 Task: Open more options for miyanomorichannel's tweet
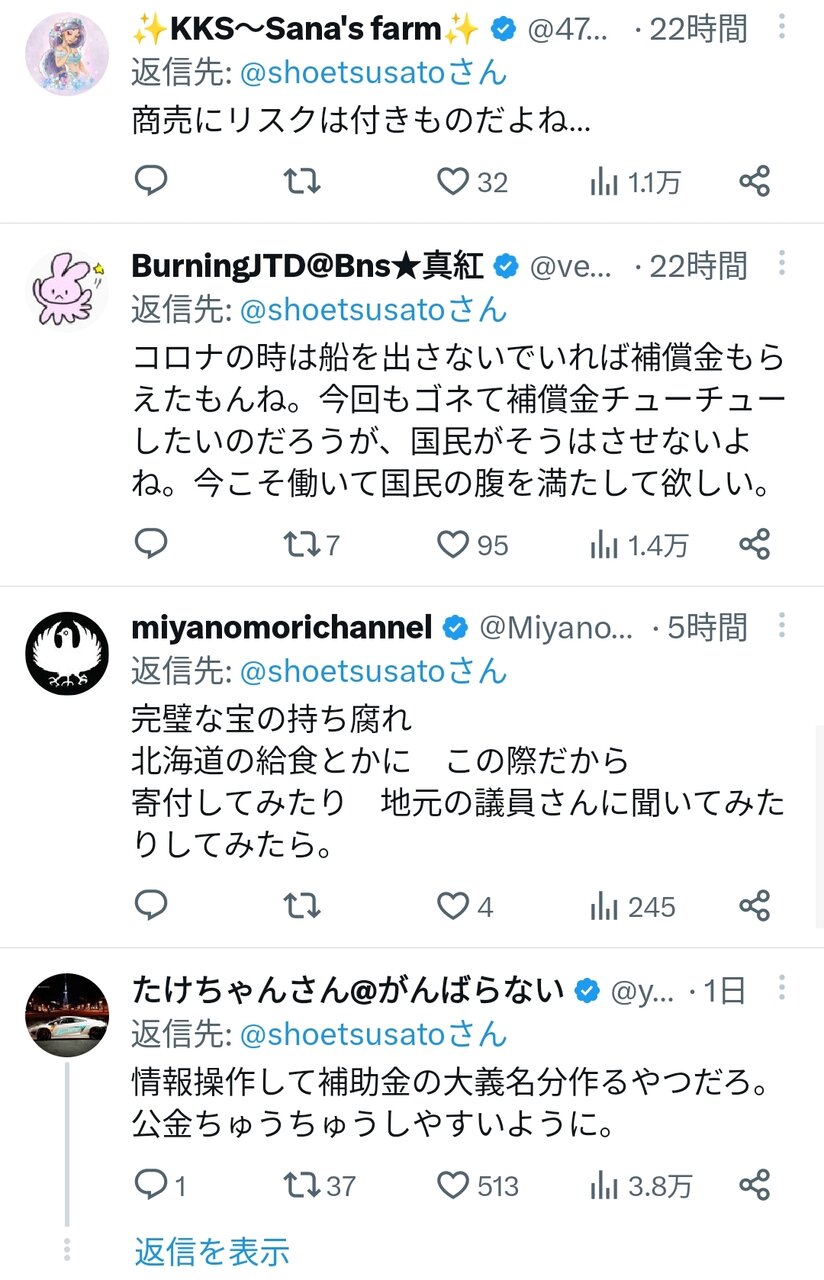coord(782,626)
